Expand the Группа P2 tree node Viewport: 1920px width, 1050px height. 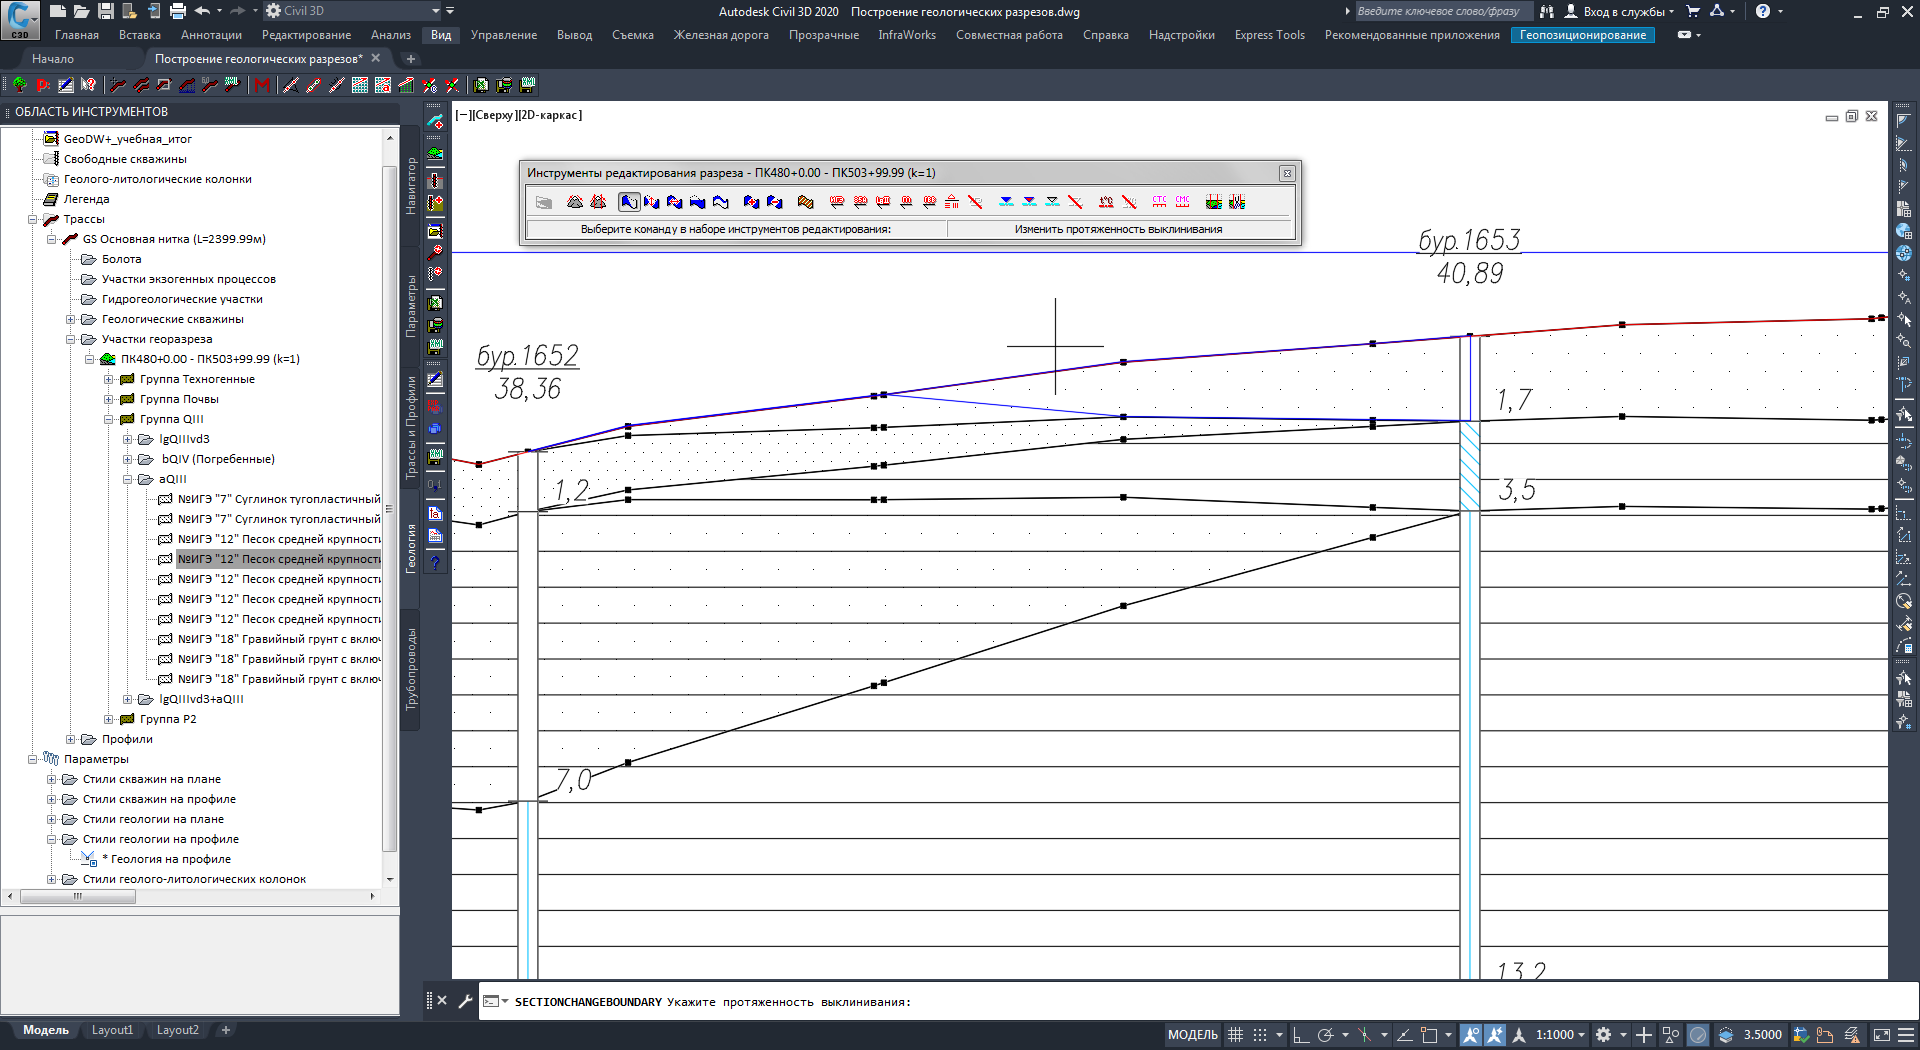(109, 719)
